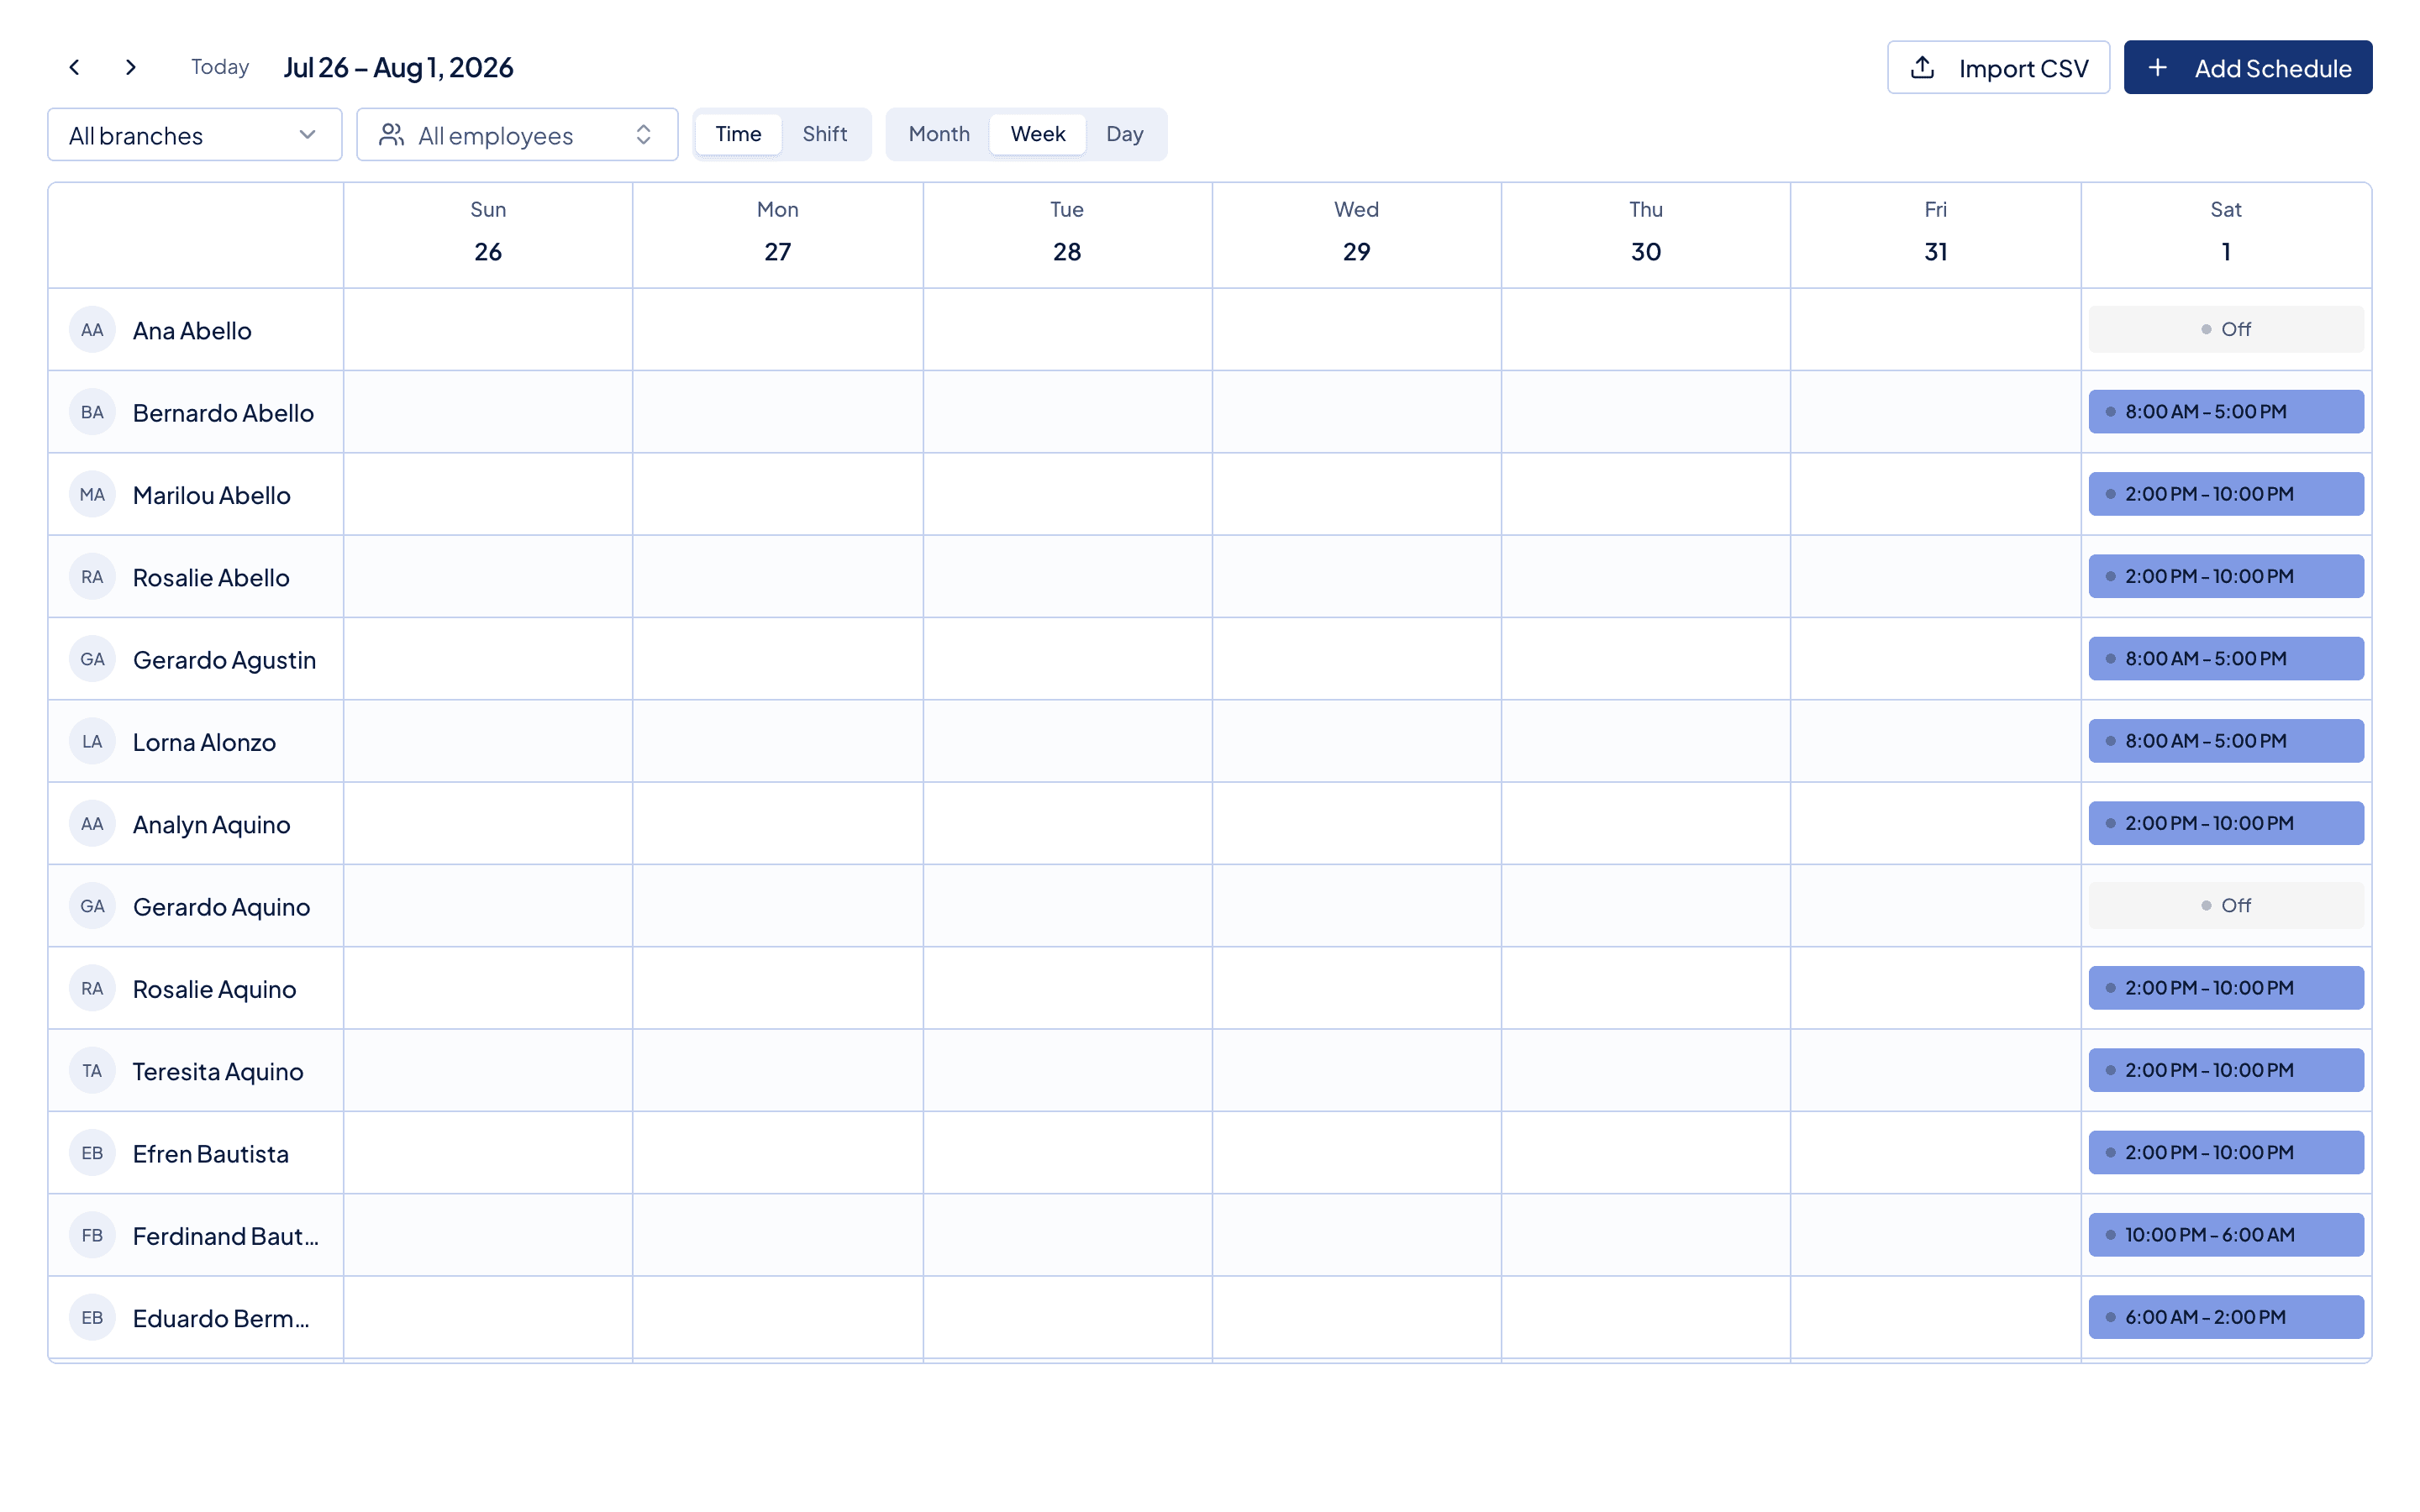
Task: Click Lorna Alonzo's LA avatar
Action: pyautogui.click(x=92, y=742)
